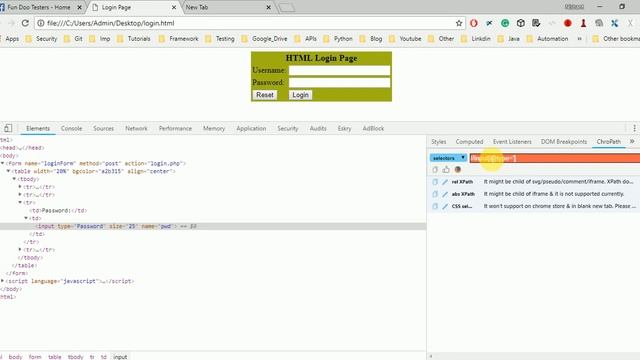Click the Reset button on login form
Screen dimensions: 640x360
(265, 95)
